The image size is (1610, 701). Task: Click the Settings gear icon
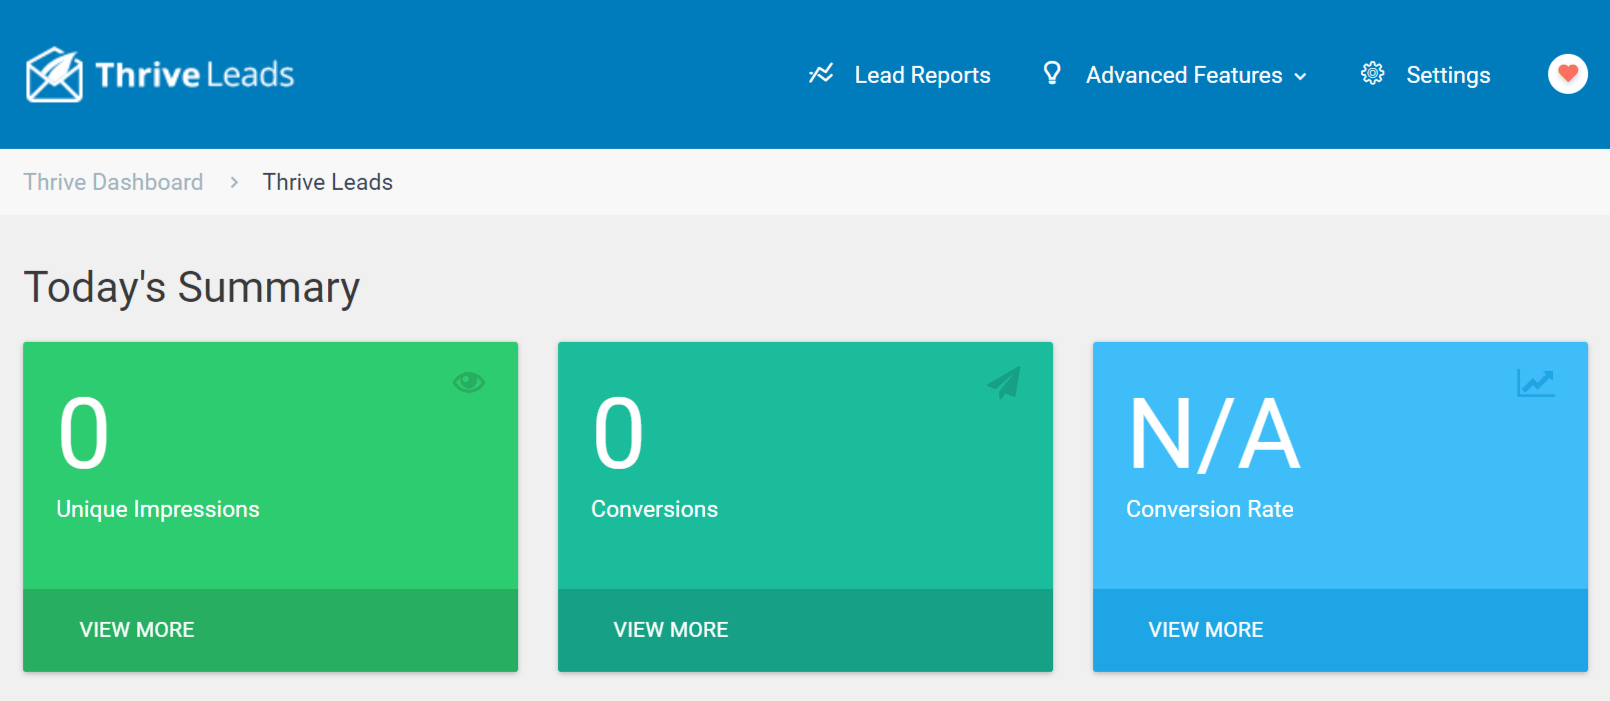click(x=1372, y=73)
